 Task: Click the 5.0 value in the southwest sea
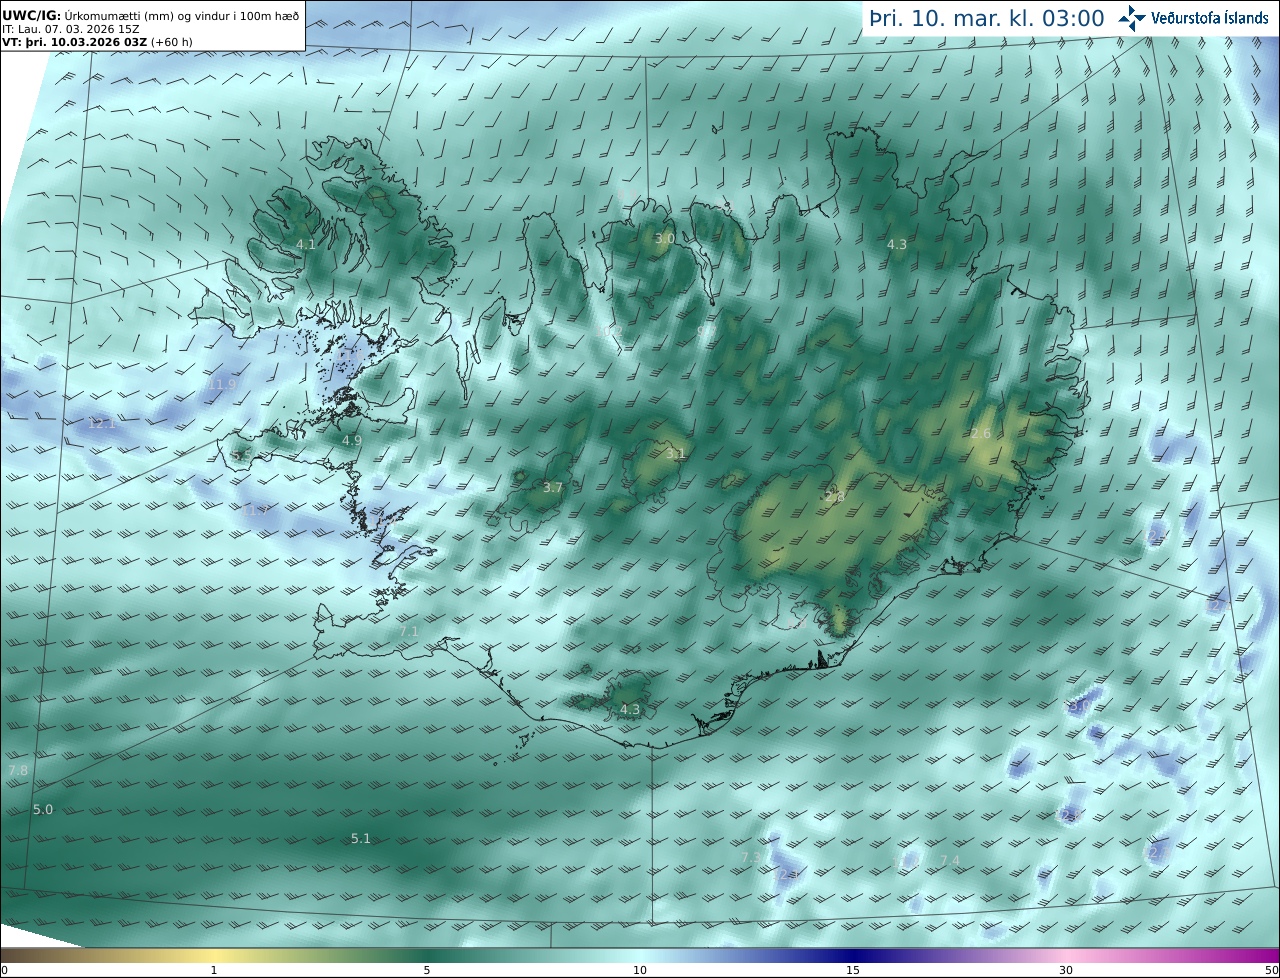point(43,809)
